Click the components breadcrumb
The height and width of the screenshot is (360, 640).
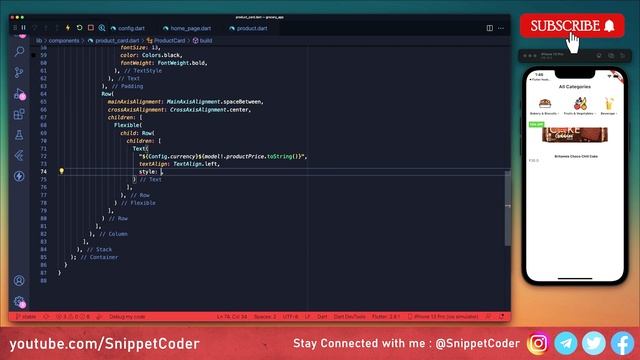click(x=64, y=40)
